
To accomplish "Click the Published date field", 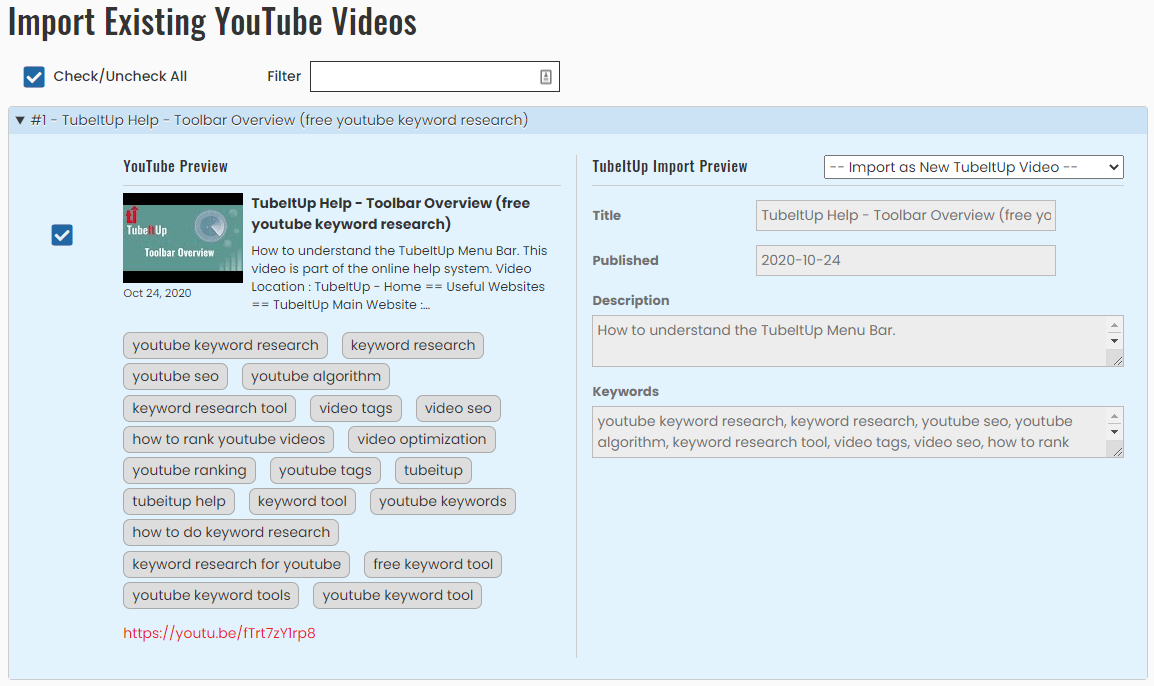I will click(905, 261).
